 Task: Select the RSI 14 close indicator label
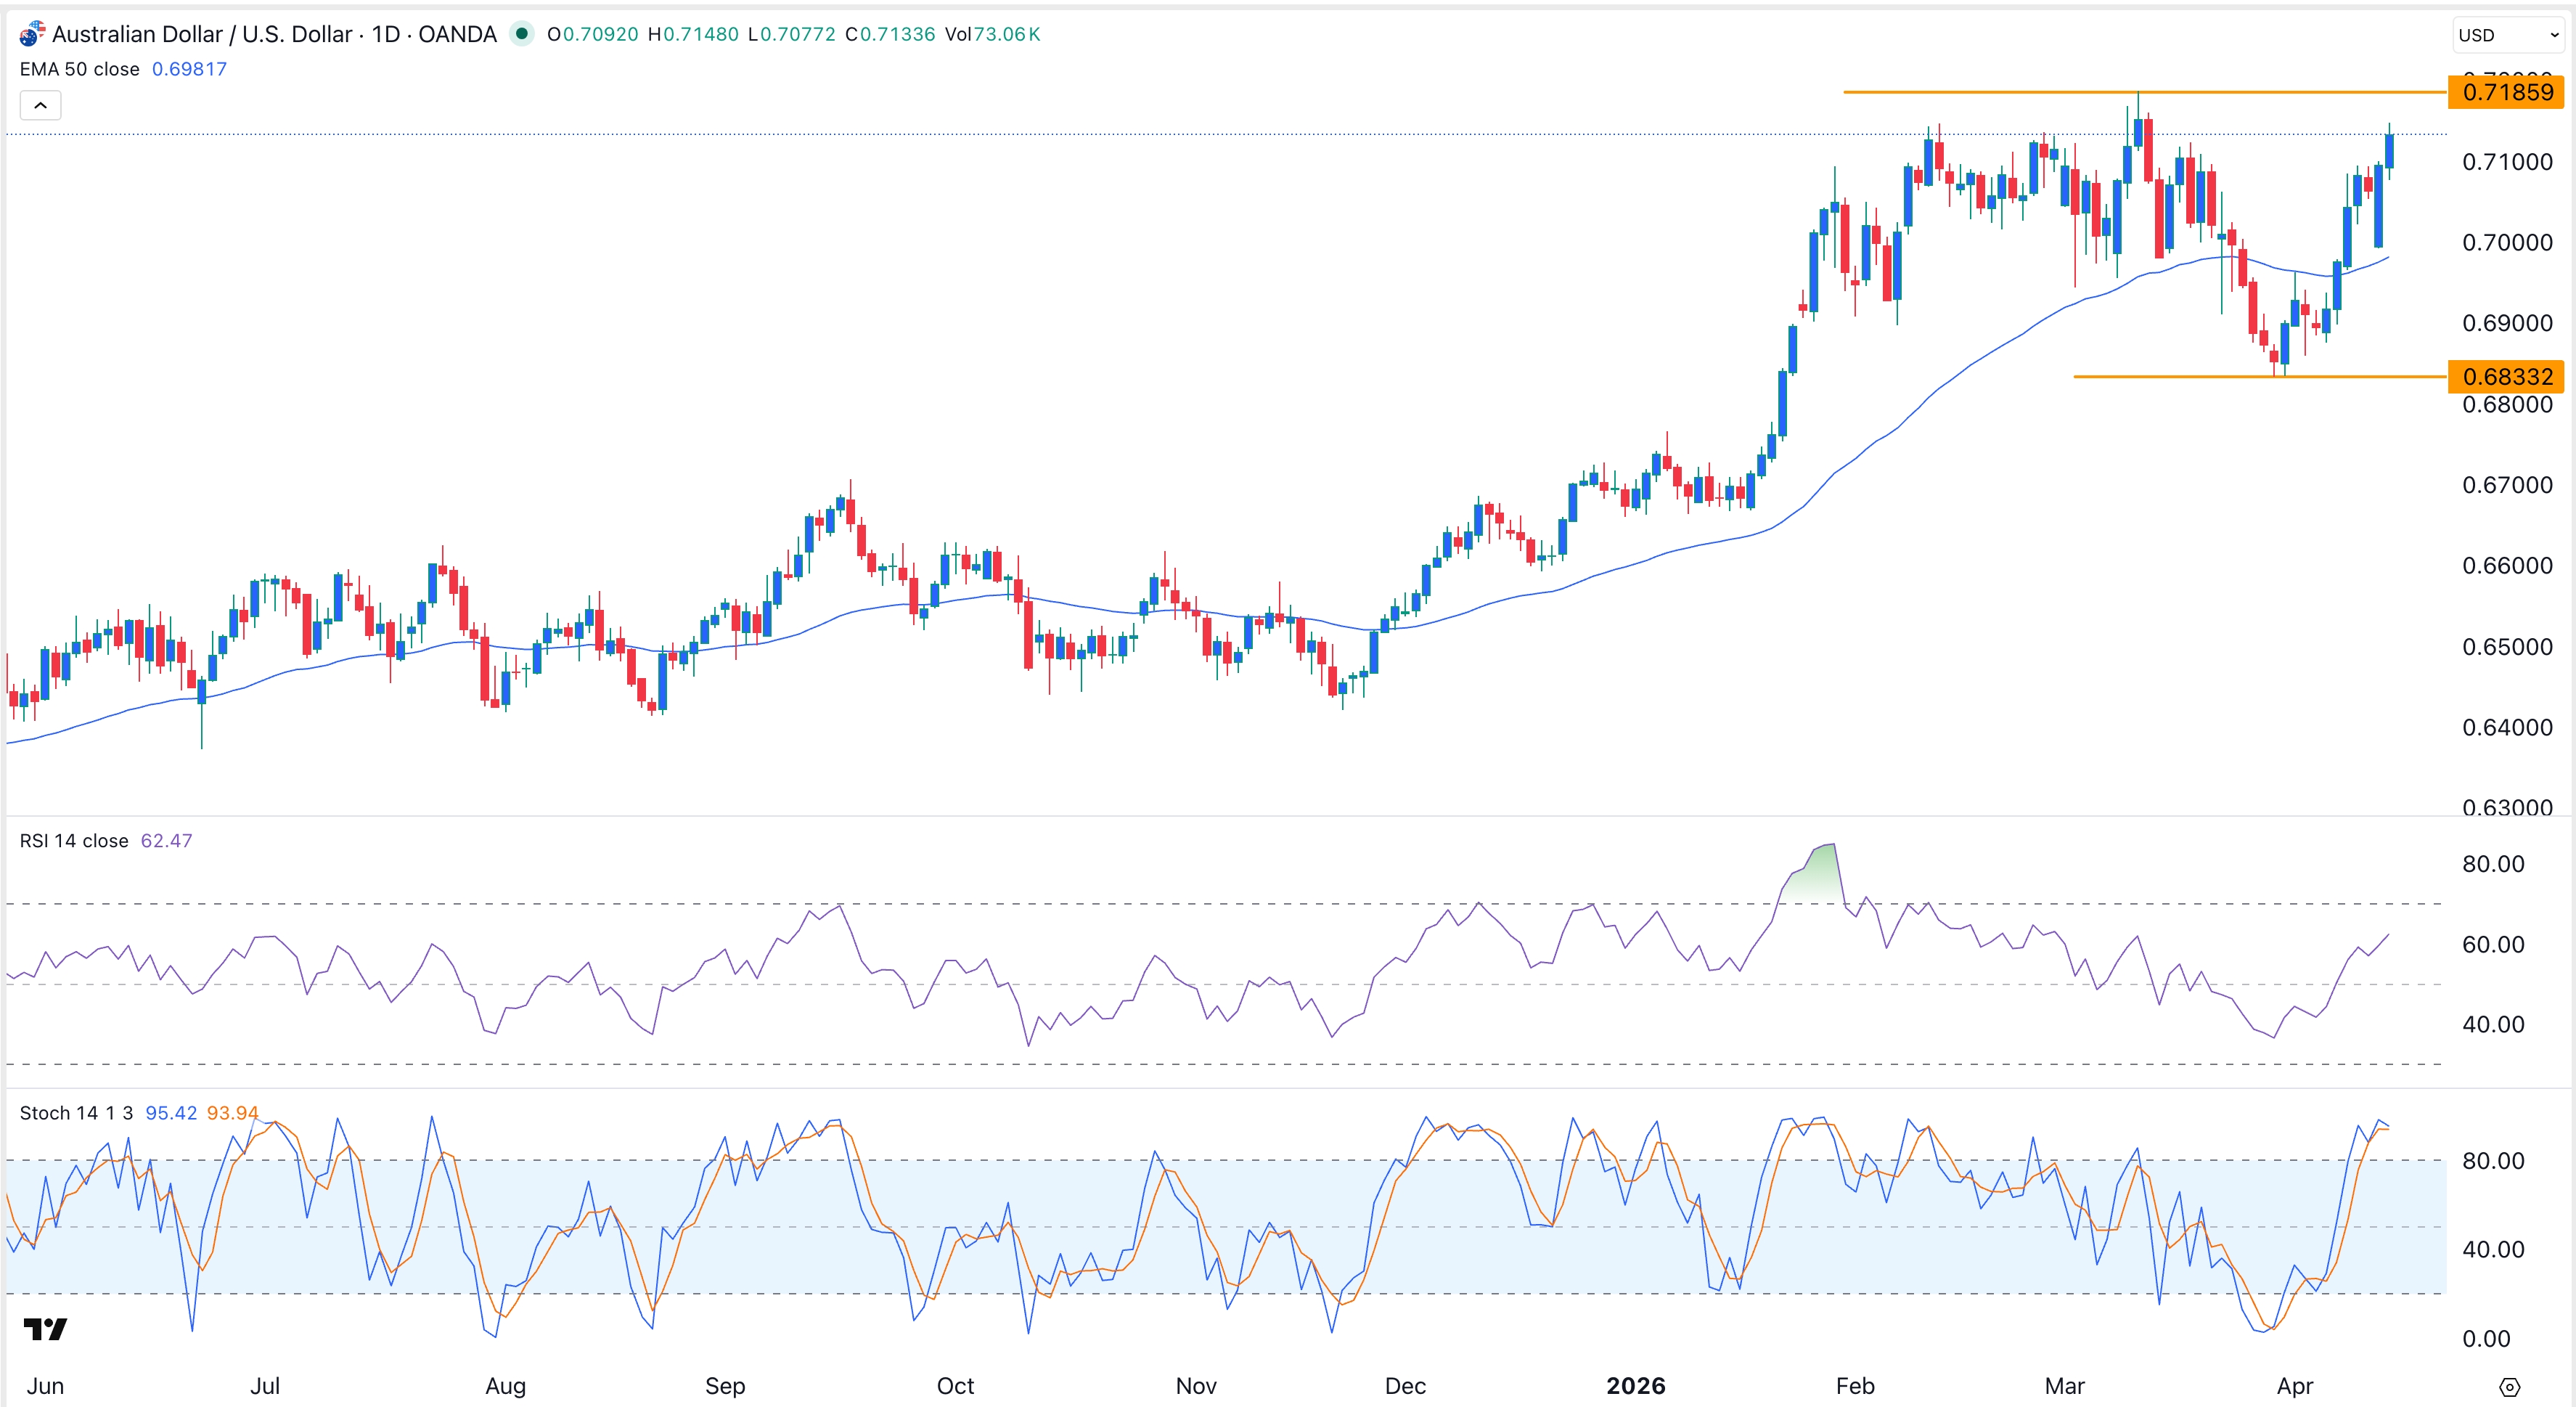(x=73, y=840)
